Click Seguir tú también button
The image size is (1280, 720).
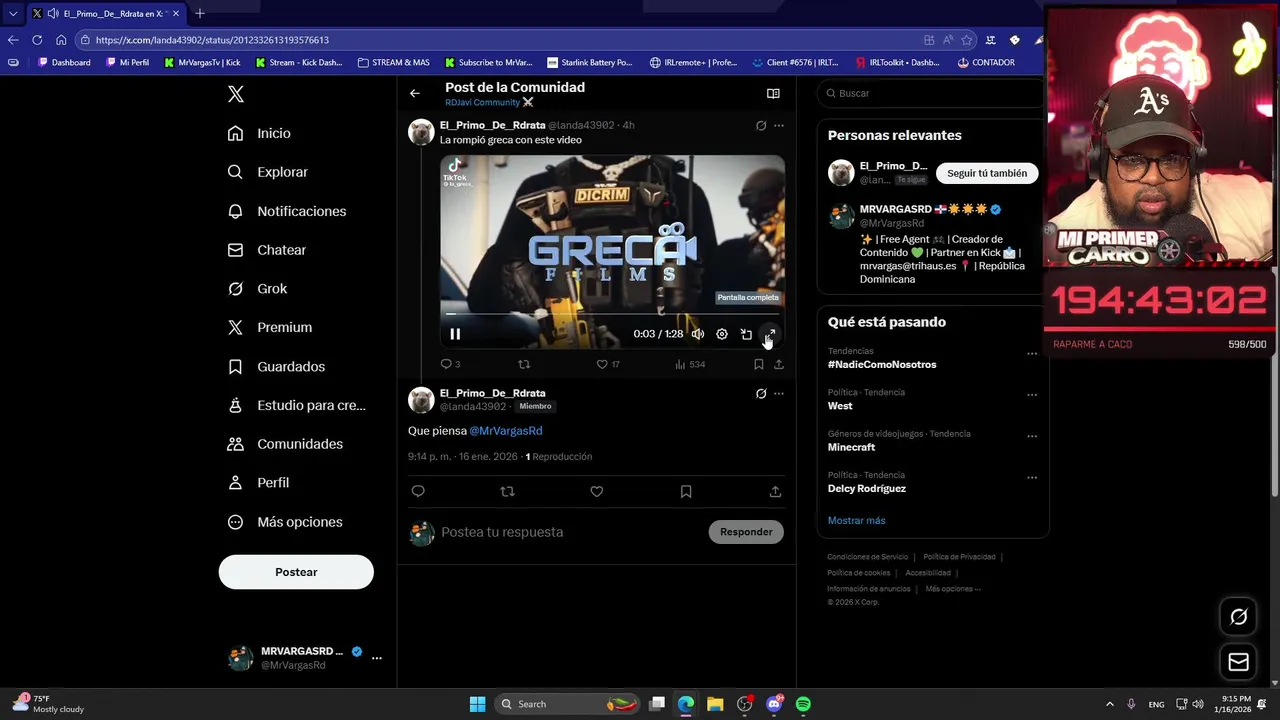point(987,173)
